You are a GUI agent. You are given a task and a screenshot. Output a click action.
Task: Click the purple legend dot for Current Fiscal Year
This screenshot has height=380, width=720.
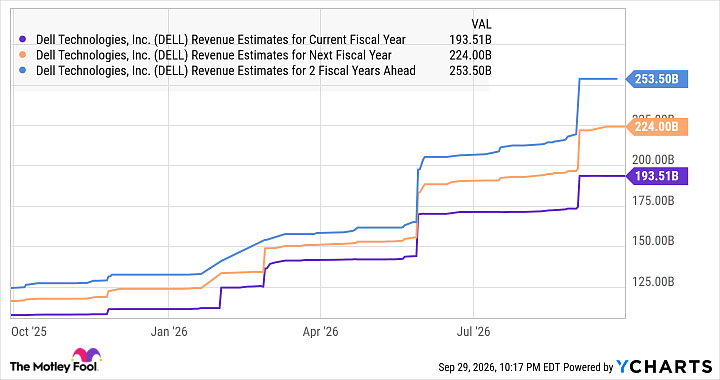tap(22, 39)
